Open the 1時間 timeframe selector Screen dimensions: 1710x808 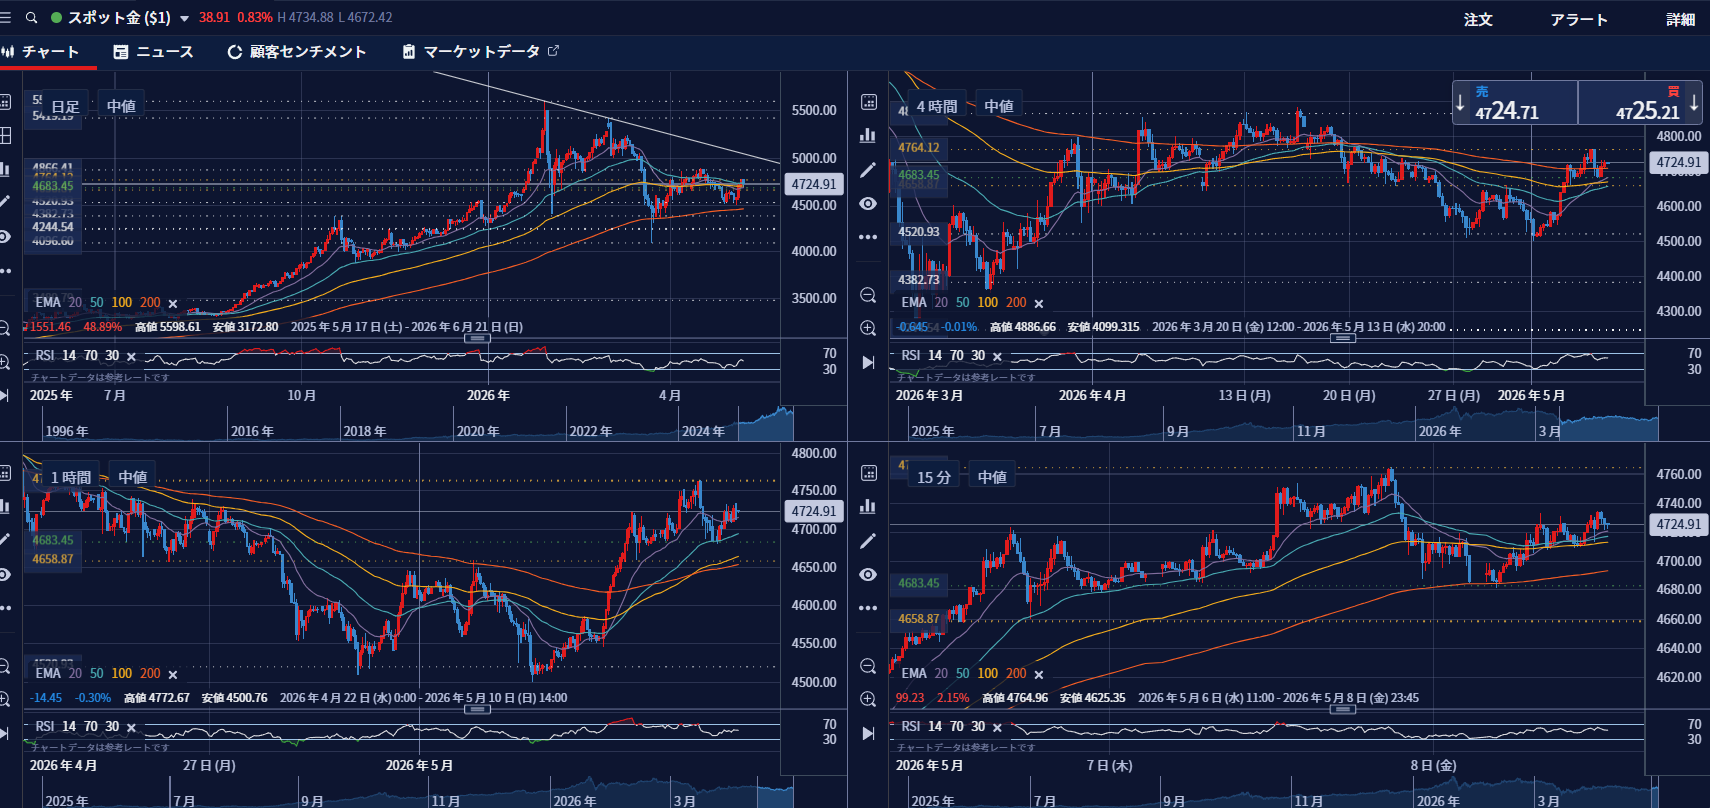coord(71,477)
